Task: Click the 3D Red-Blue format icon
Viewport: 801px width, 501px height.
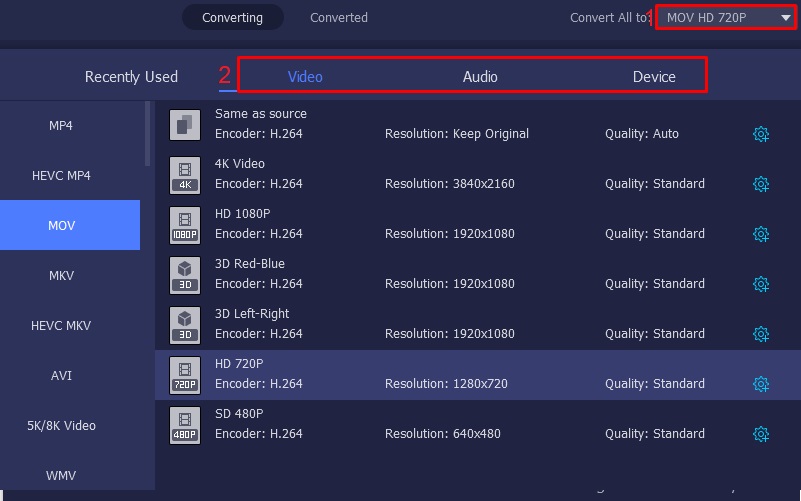Action: tap(185, 275)
